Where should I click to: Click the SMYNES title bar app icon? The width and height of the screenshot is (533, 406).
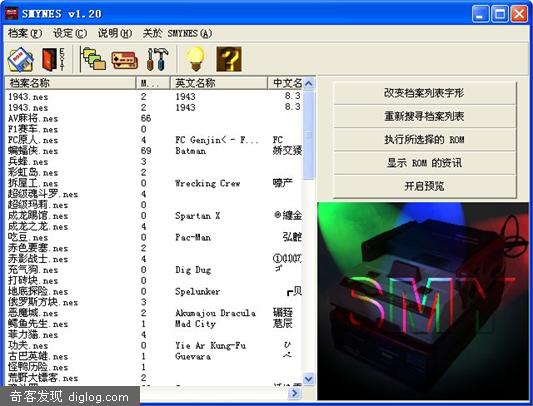[11, 14]
